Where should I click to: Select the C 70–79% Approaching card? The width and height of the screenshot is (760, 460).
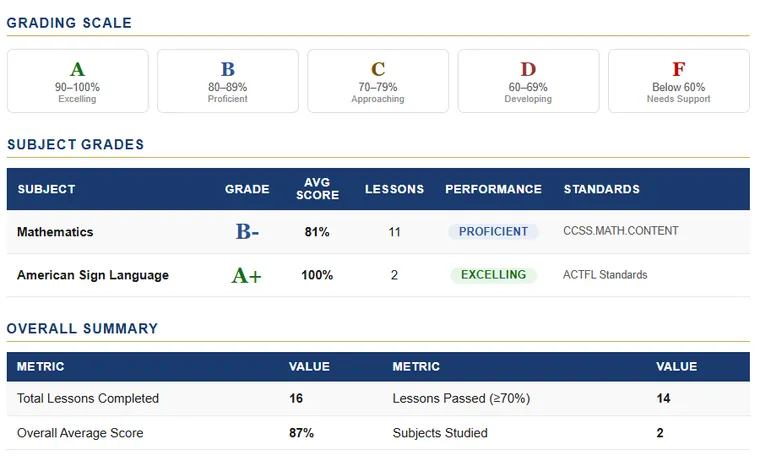click(378, 81)
